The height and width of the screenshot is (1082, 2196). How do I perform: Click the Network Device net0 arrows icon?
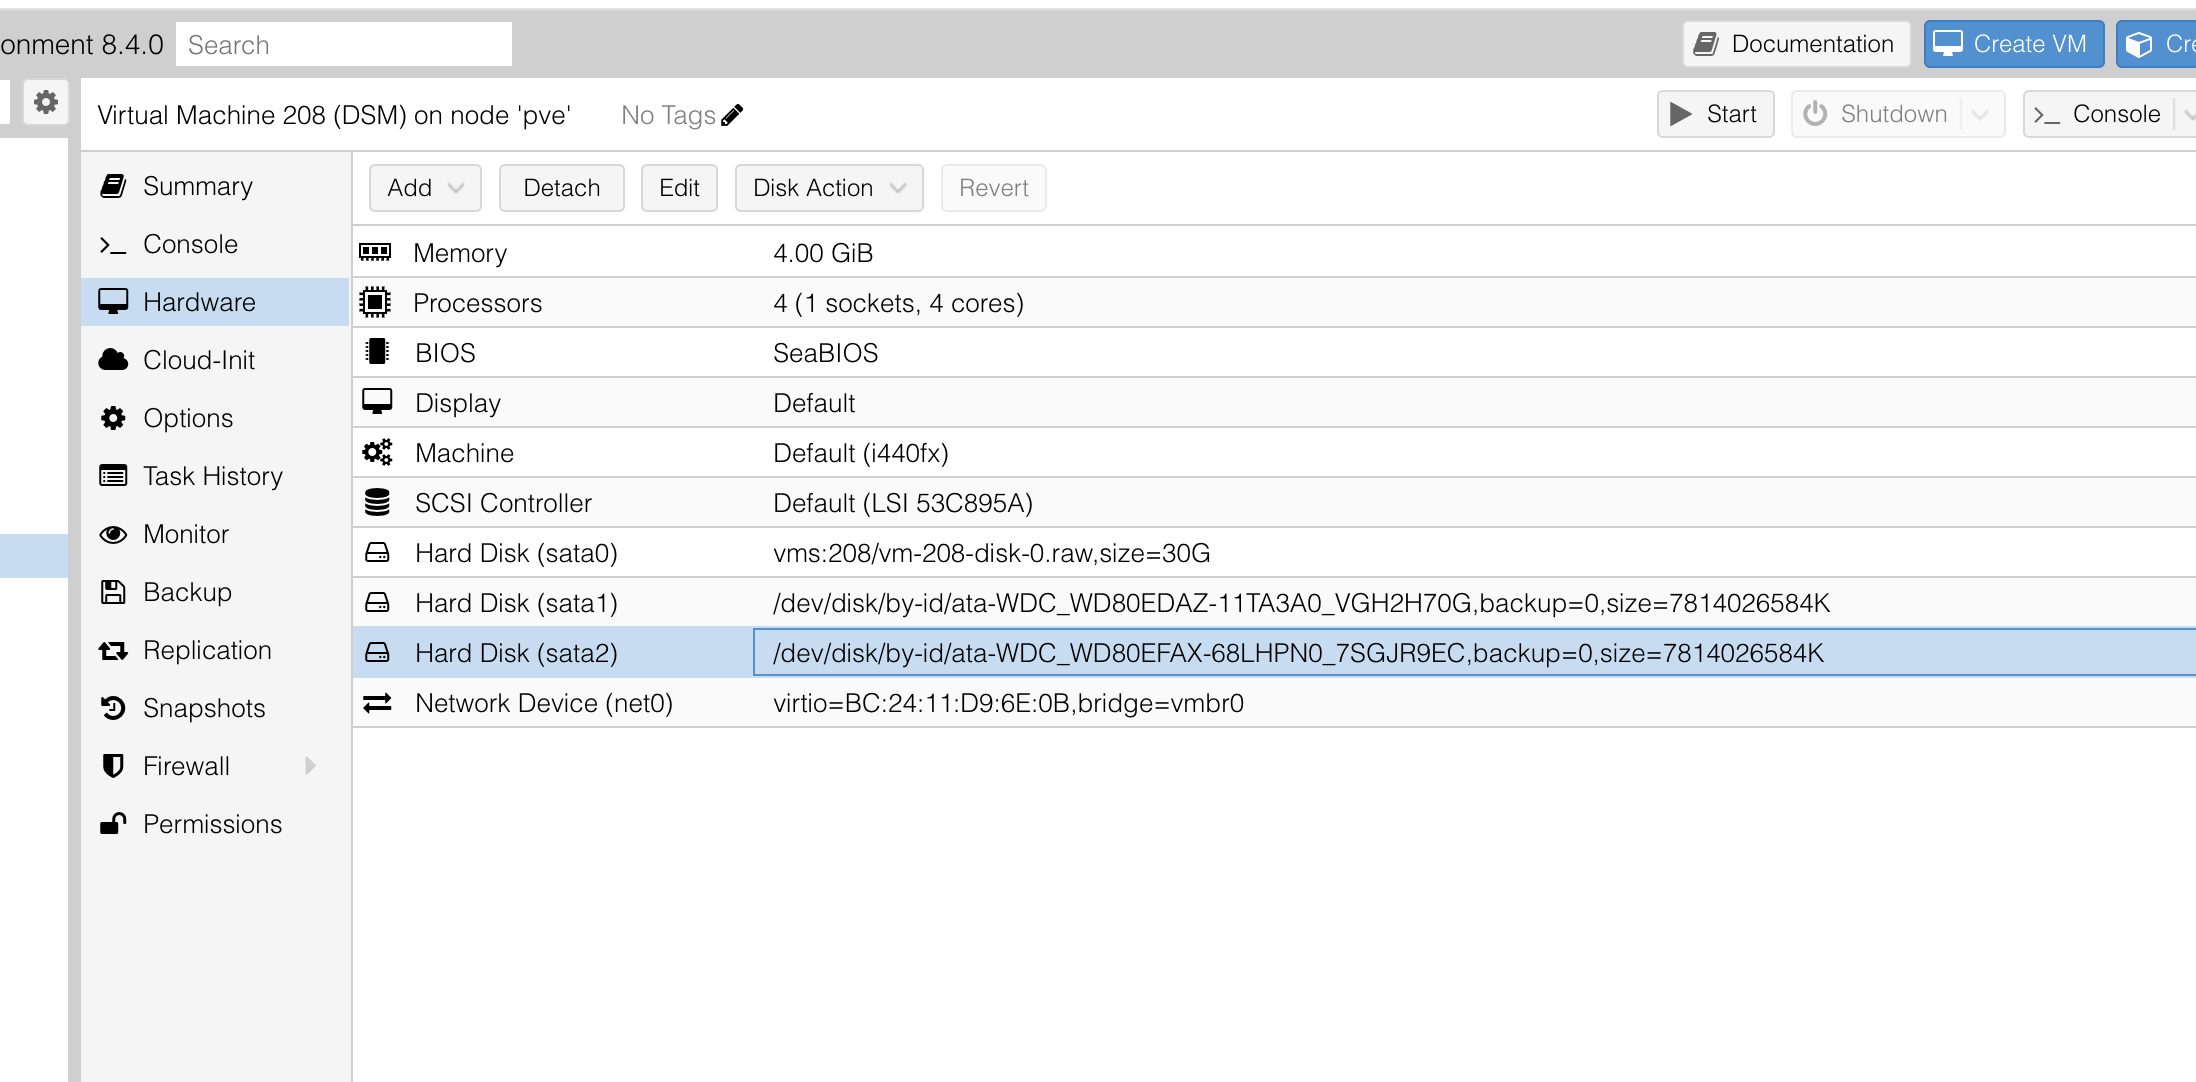click(377, 703)
